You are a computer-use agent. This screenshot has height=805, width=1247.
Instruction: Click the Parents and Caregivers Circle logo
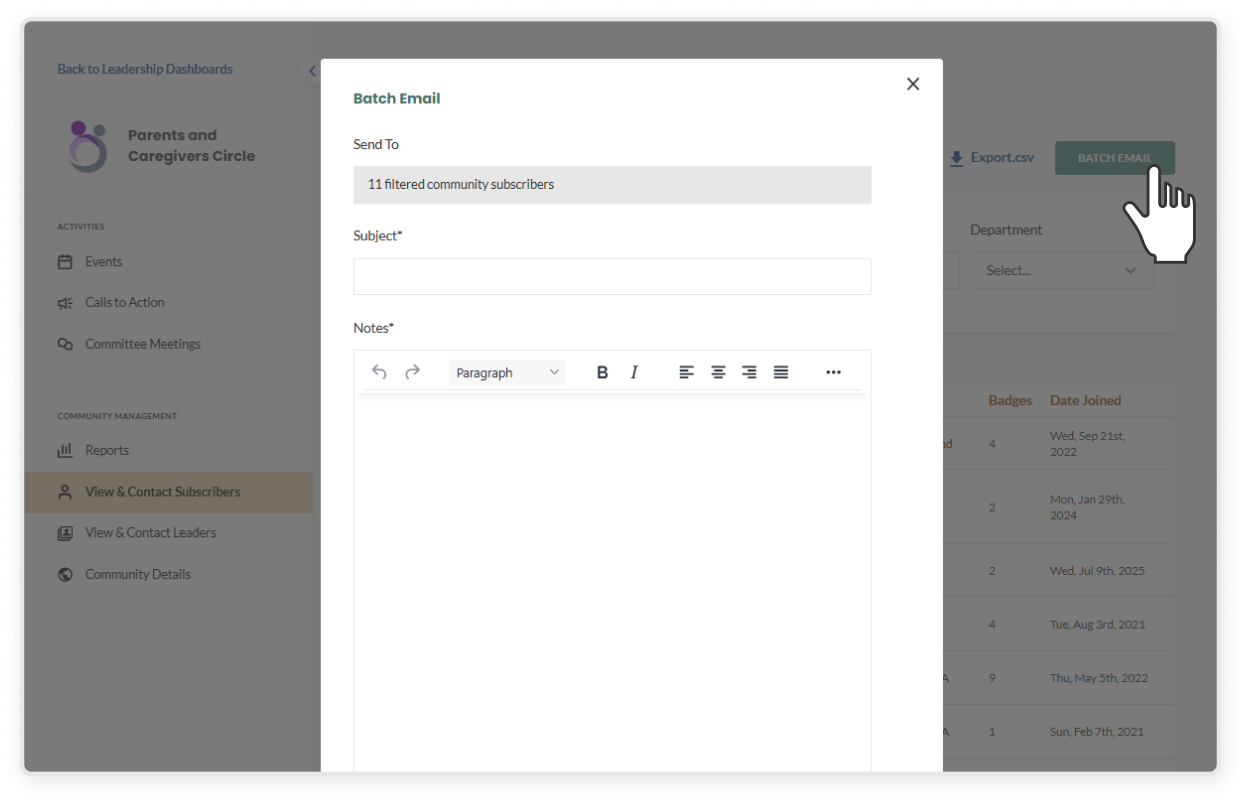(87, 146)
